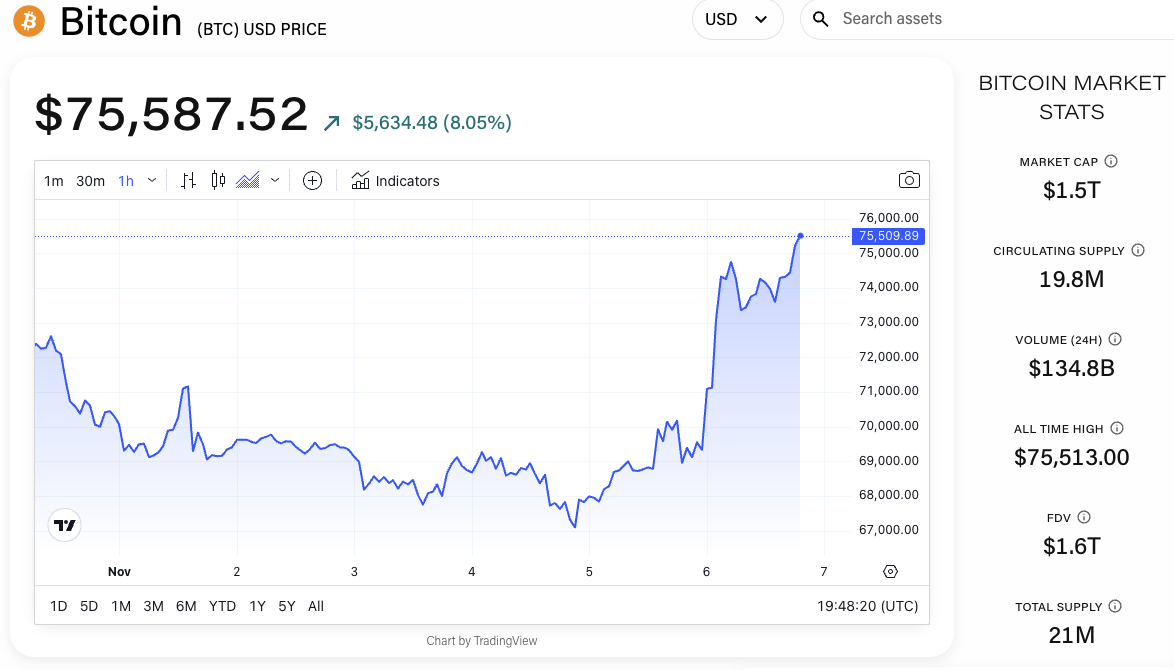Select the Candles chart style icon

[x=218, y=181]
